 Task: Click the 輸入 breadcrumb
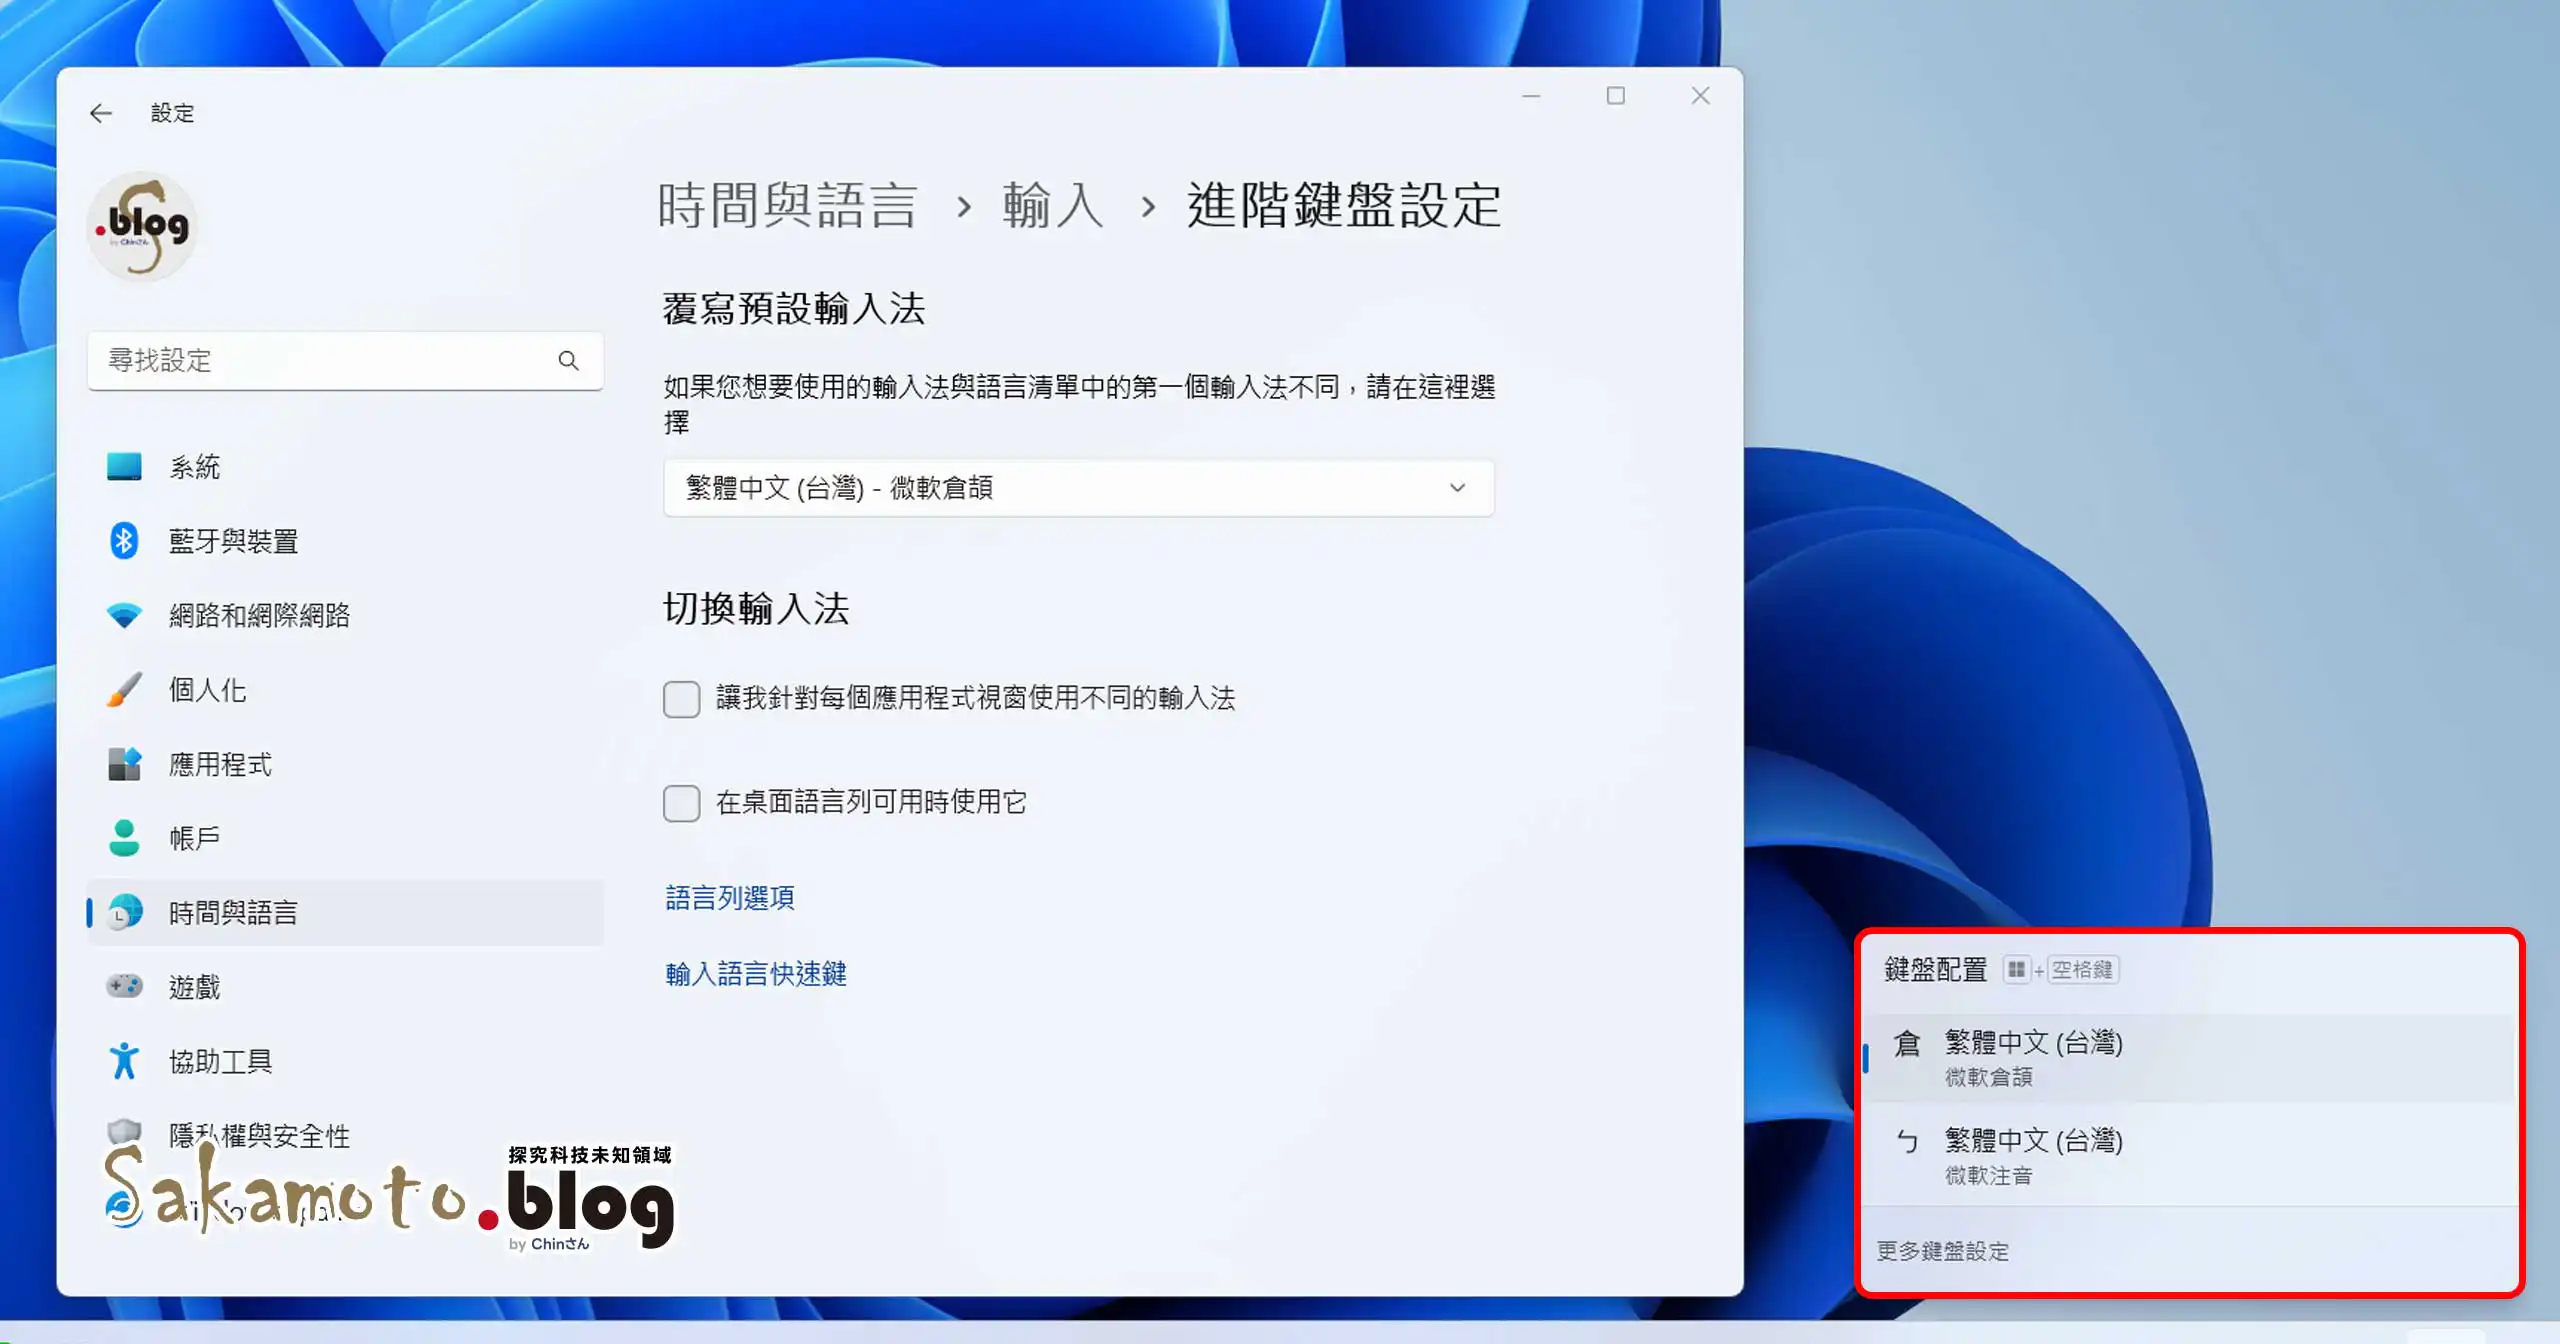1052,206
